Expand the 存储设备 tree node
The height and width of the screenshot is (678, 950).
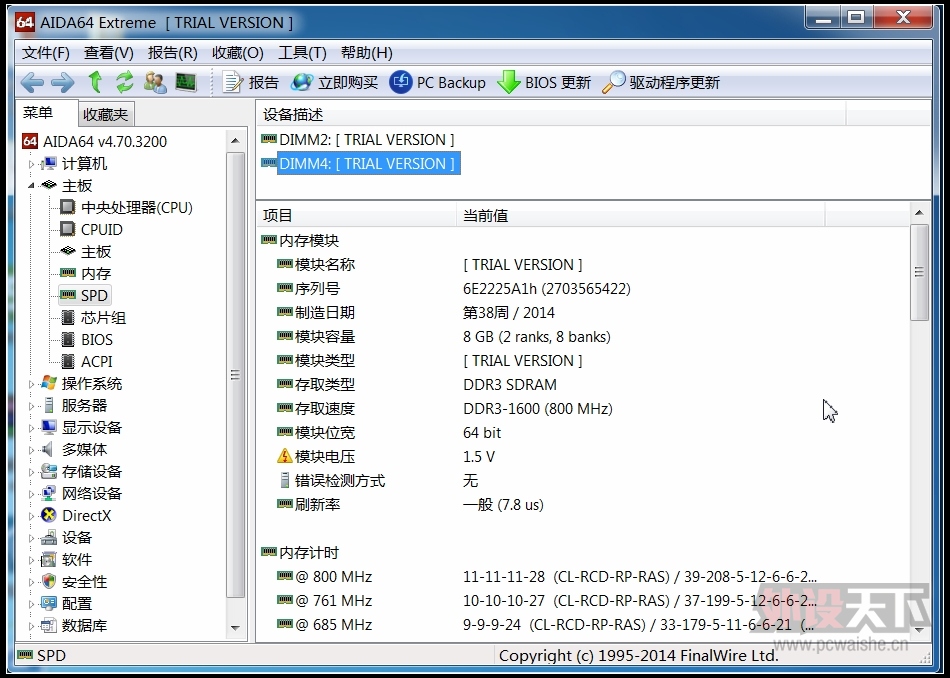[x=32, y=471]
